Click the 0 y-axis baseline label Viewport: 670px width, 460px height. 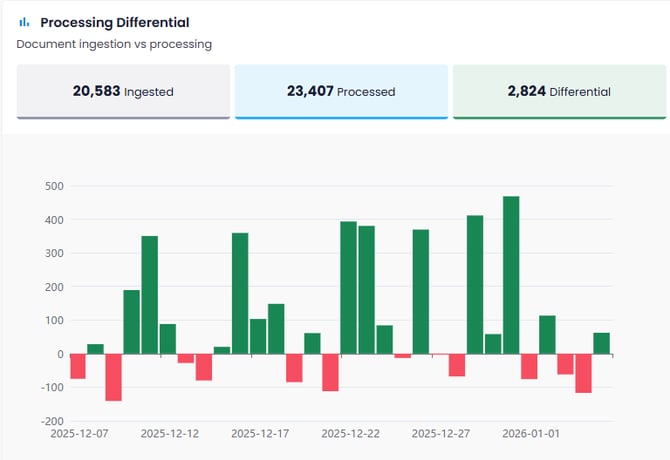click(x=60, y=354)
